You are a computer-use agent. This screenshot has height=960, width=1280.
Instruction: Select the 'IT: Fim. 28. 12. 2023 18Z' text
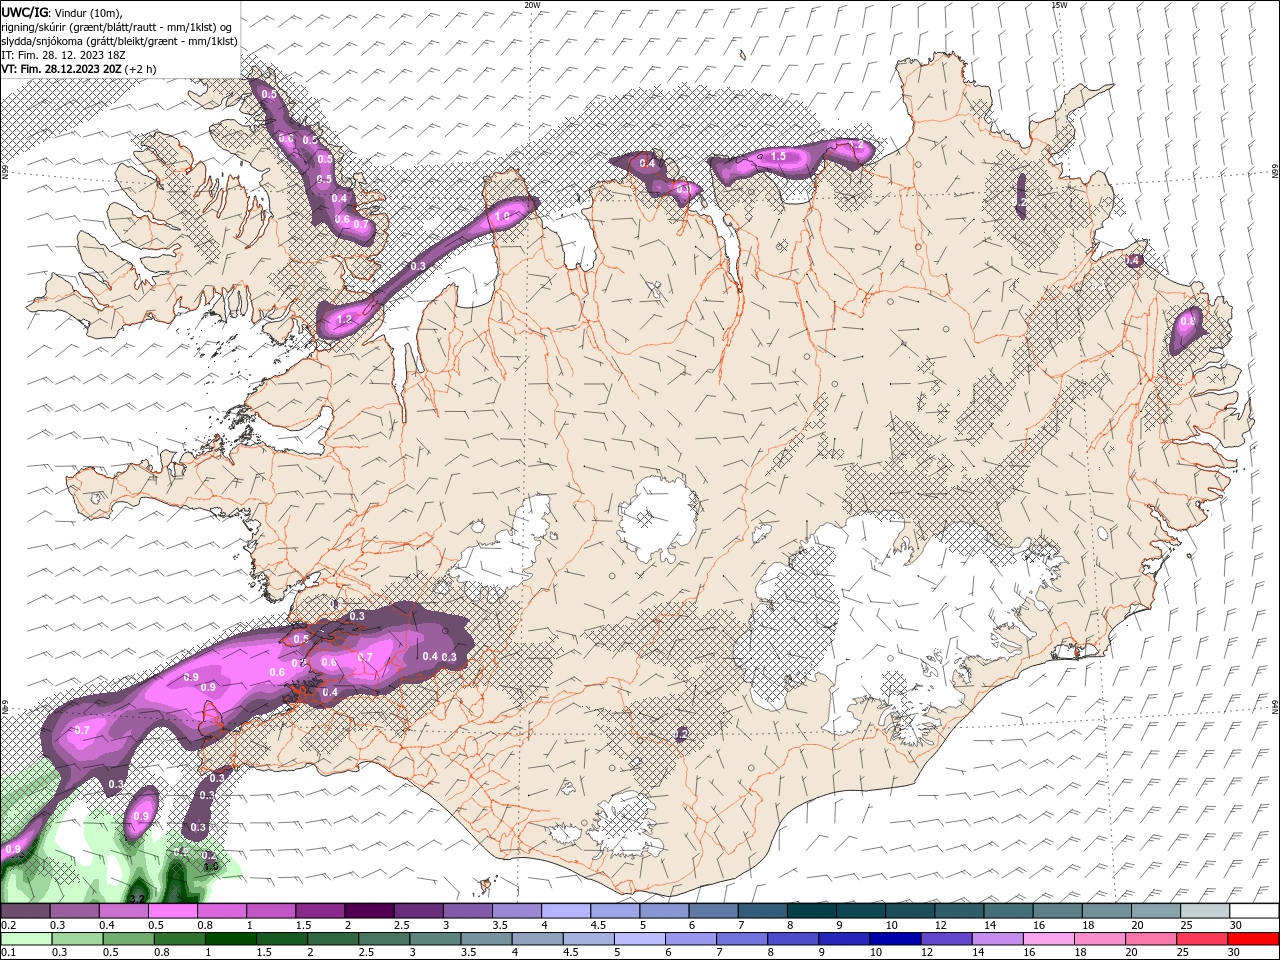[62, 55]
